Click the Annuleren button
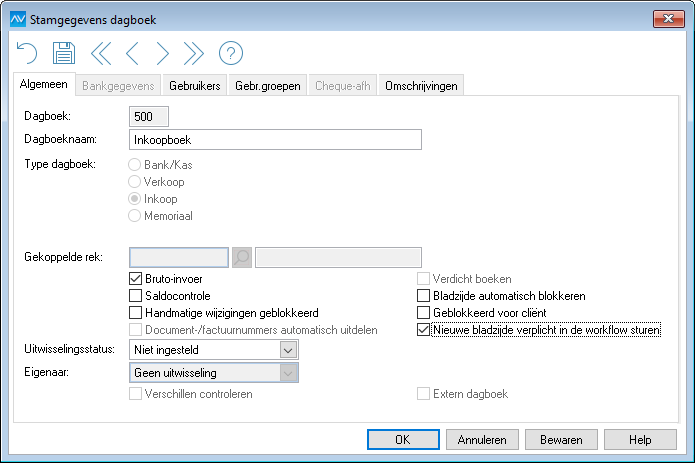The width and height of the screenshot is (695, 463). pos(482,440)
